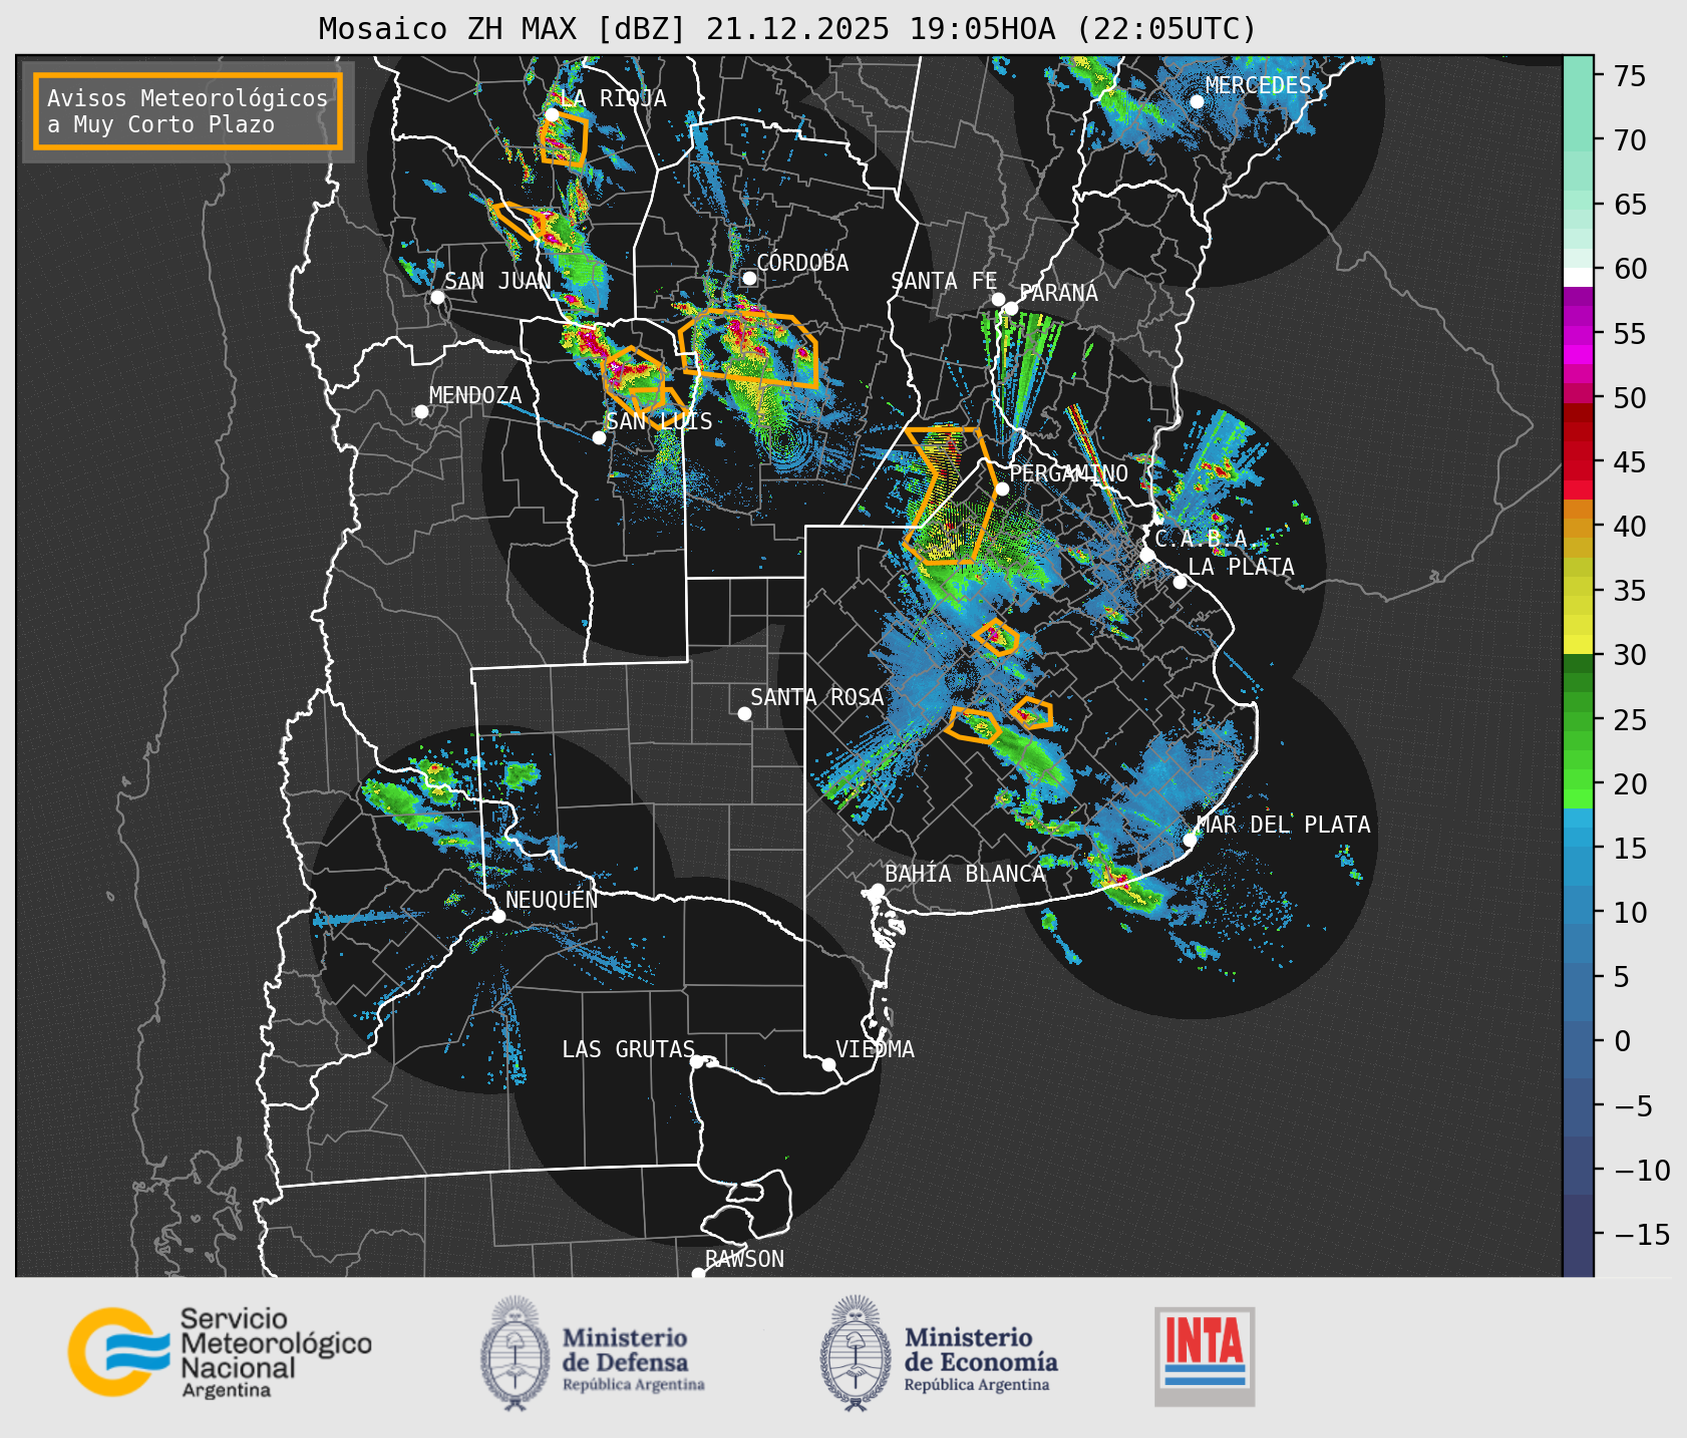Click the INTA logo
1687x1438 pixels.
click(1205, 1356)
